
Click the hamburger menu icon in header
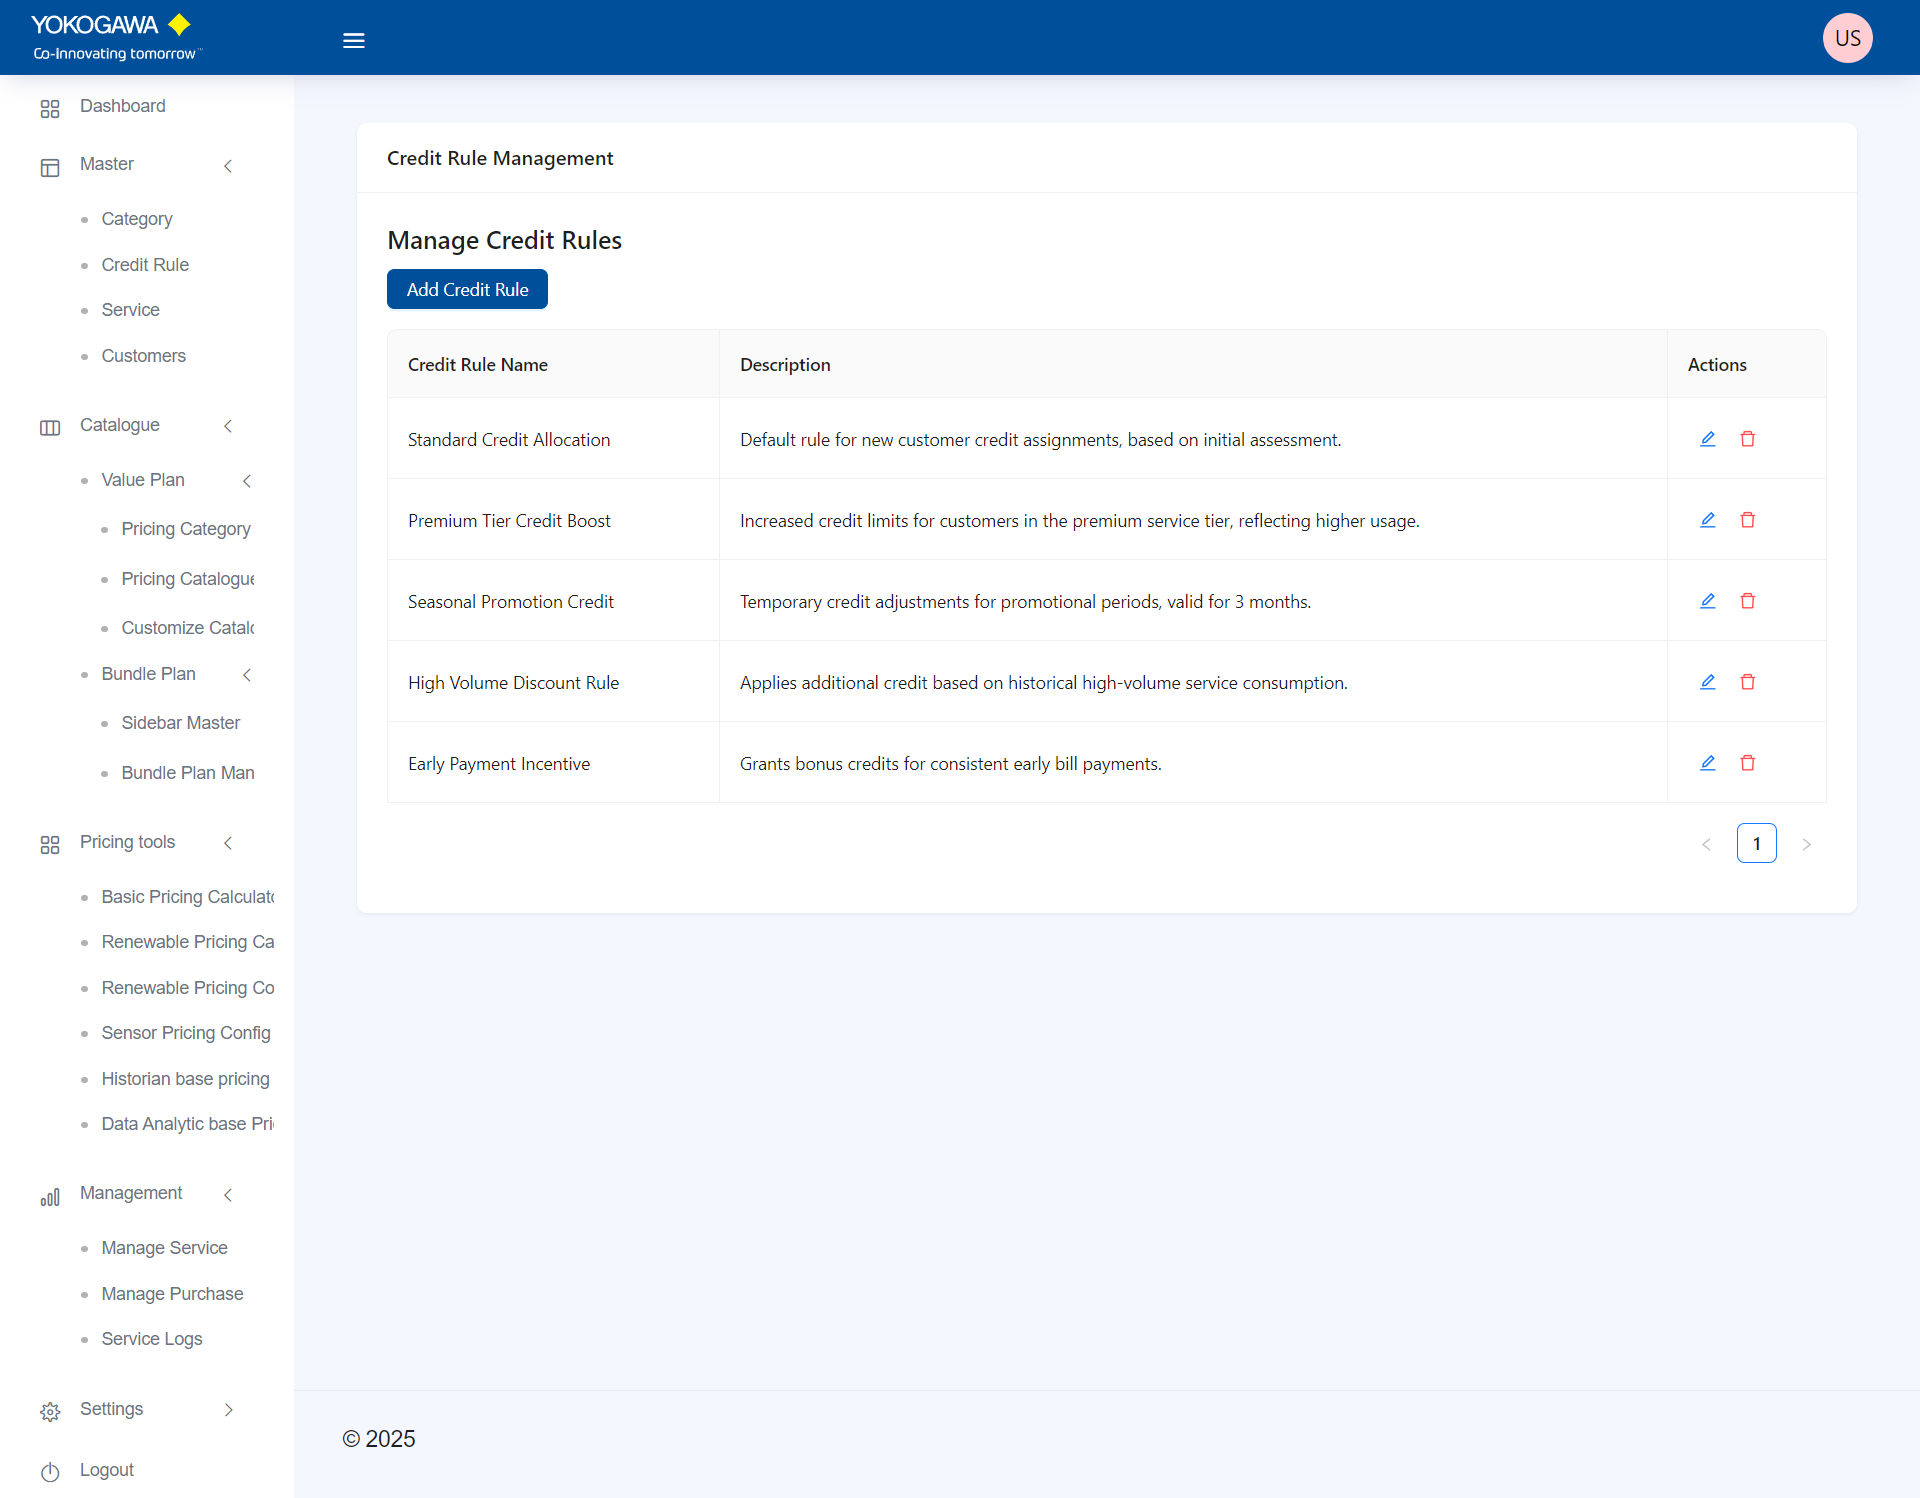353,41
